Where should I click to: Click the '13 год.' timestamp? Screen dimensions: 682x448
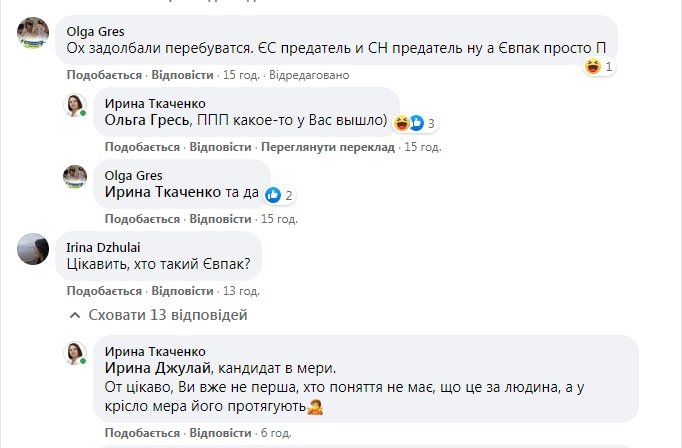(x=241, y=291)
